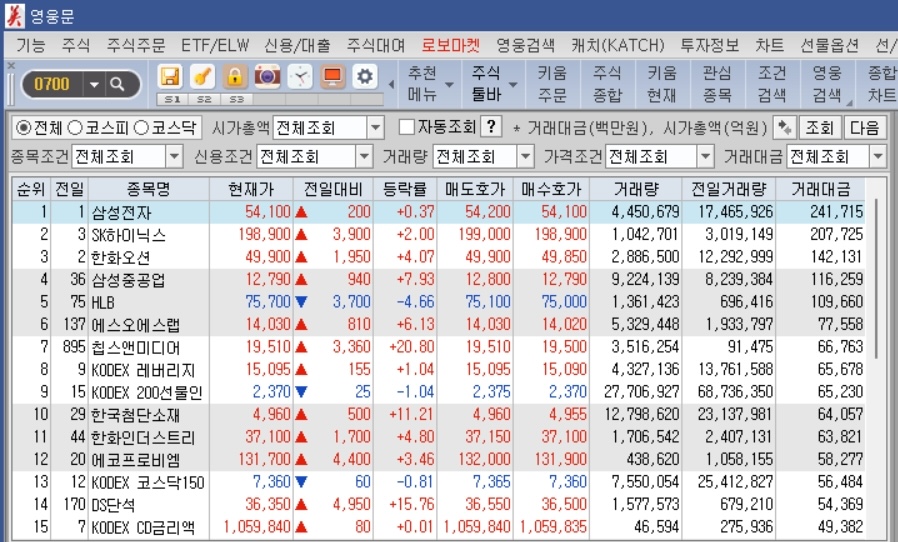This screenshot has width=898, height=542.
Task: Select the S1 screen slot
Action: 172,99
